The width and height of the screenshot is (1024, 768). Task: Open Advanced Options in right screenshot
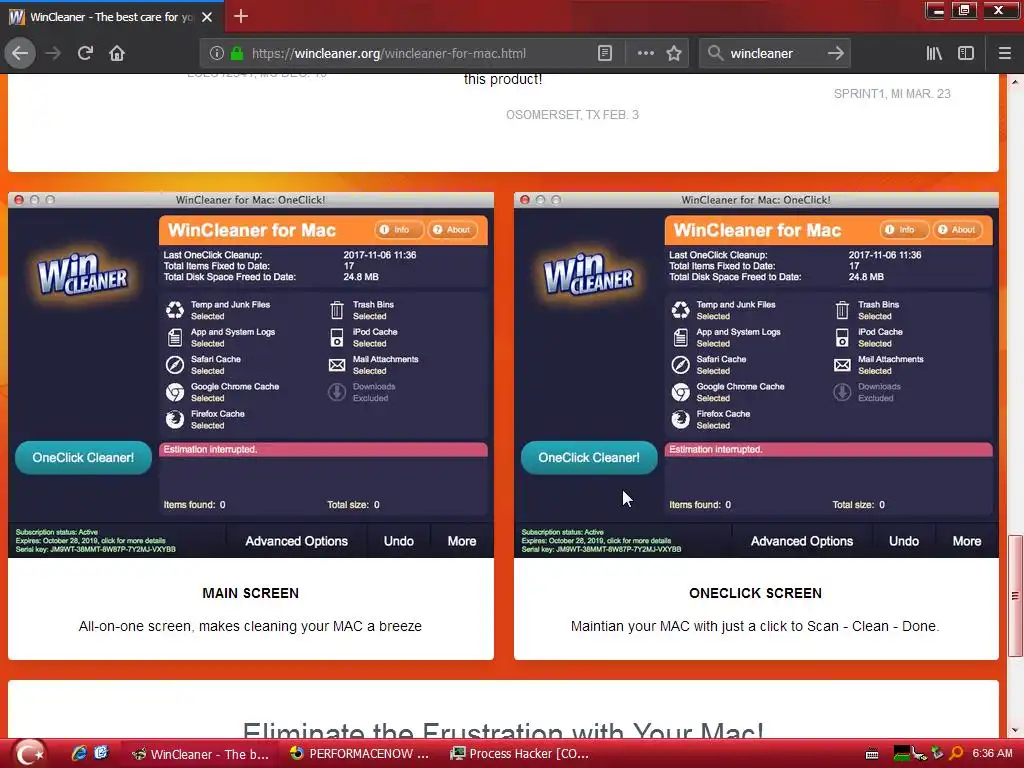pyautogui.click(x=802, y=541)
